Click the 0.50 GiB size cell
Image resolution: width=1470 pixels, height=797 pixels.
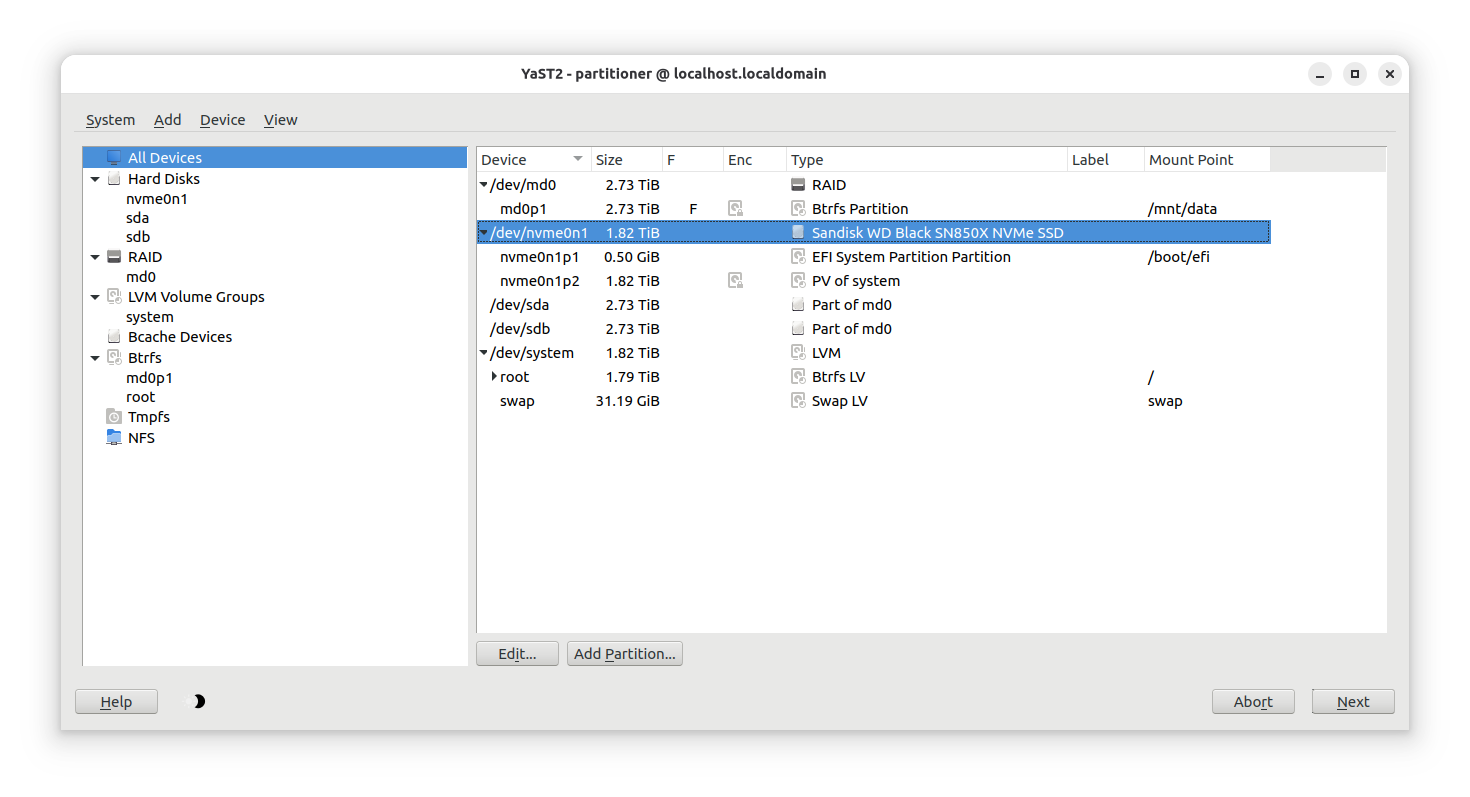coord(632,257)
